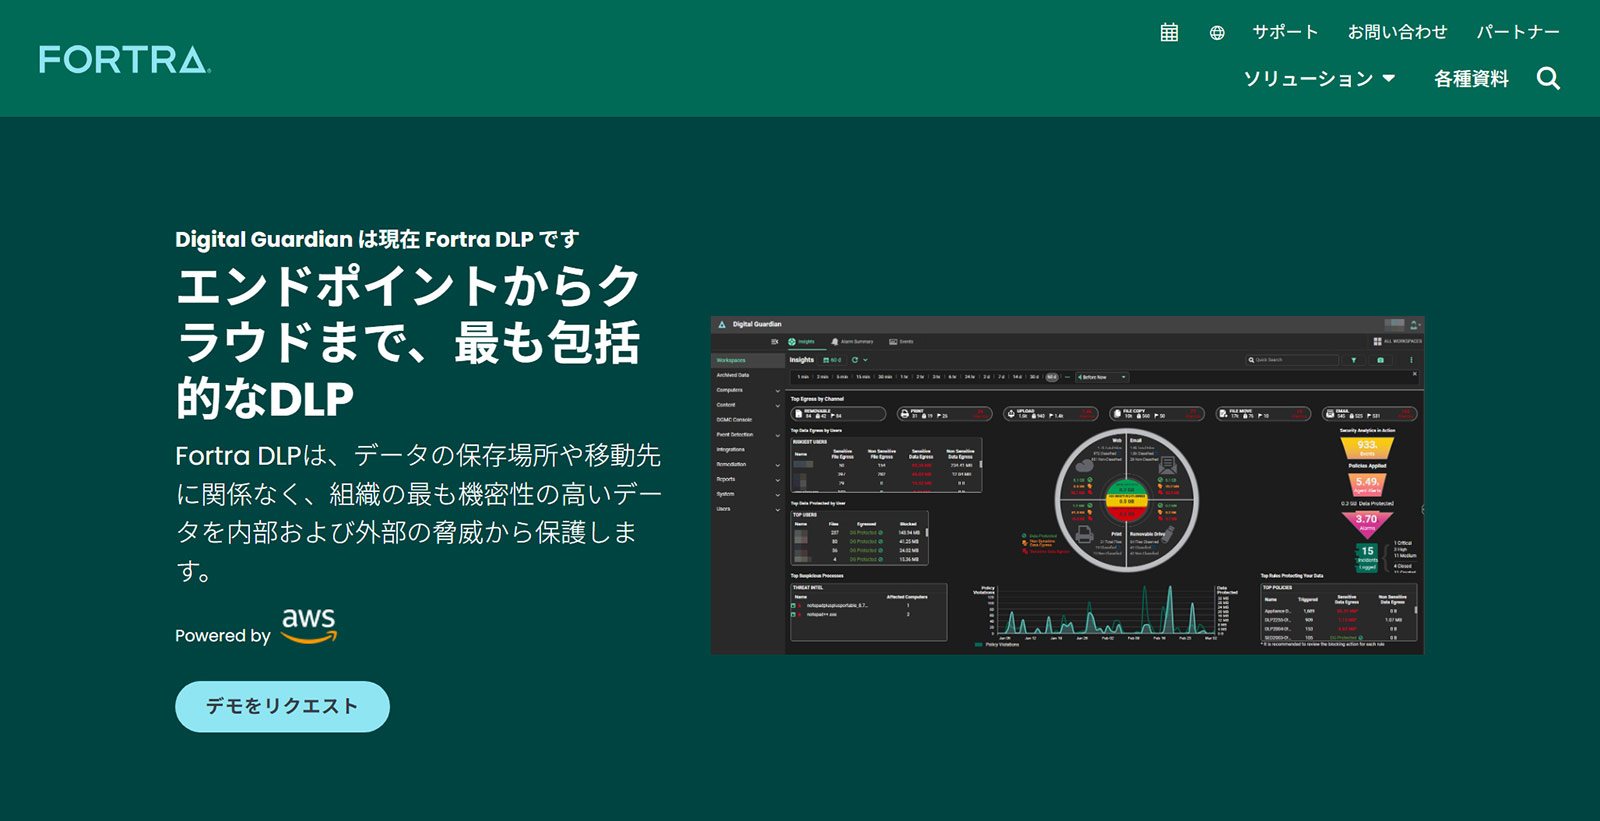
Task: Open the パートナー link
Action: coord(1518,32)
